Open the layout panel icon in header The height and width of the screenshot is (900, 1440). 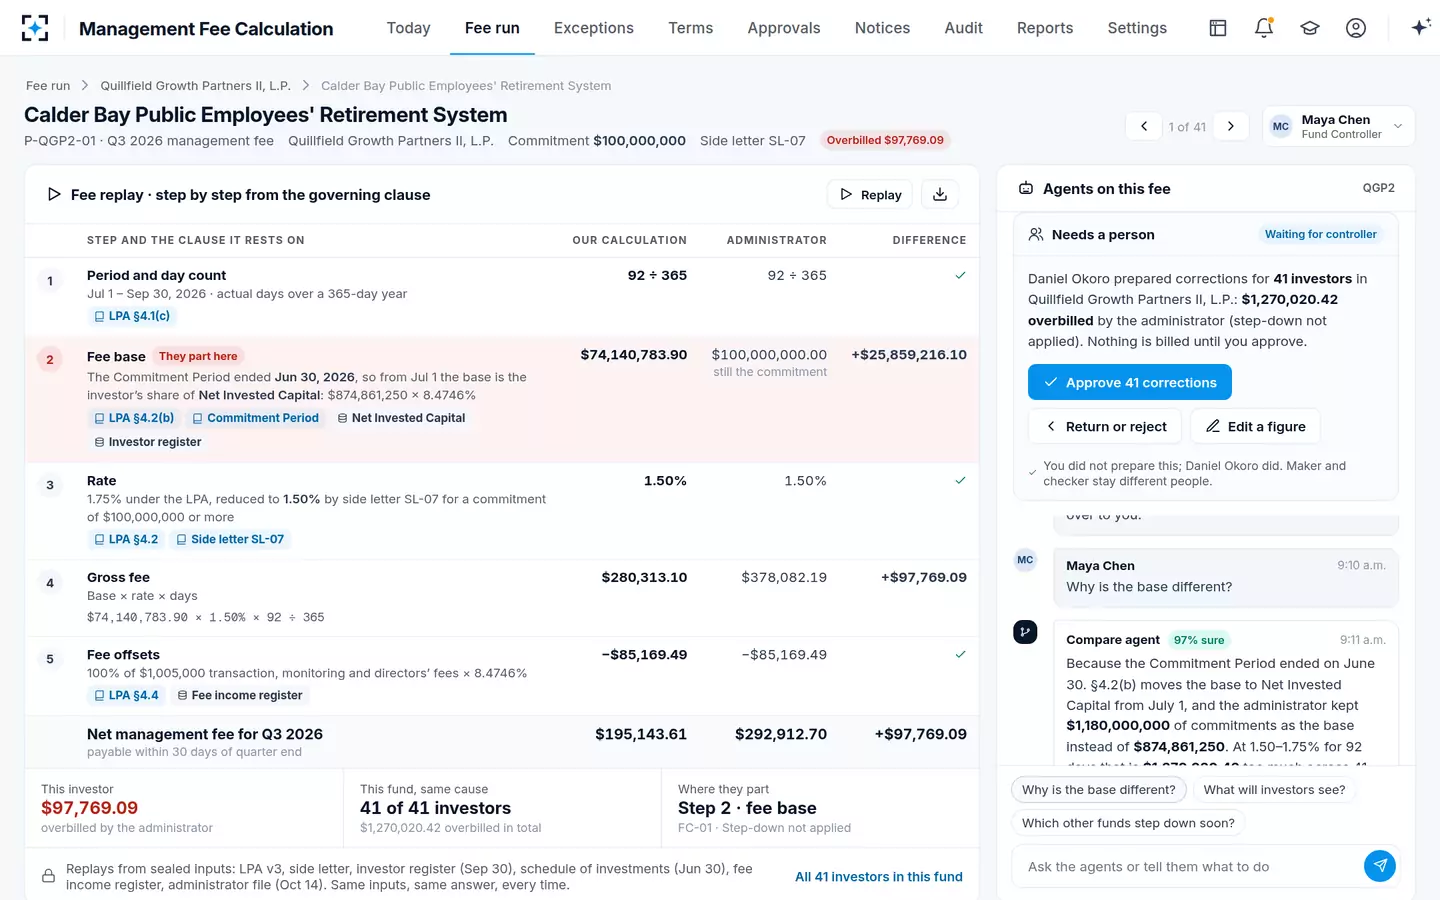tap(1218, 28)
